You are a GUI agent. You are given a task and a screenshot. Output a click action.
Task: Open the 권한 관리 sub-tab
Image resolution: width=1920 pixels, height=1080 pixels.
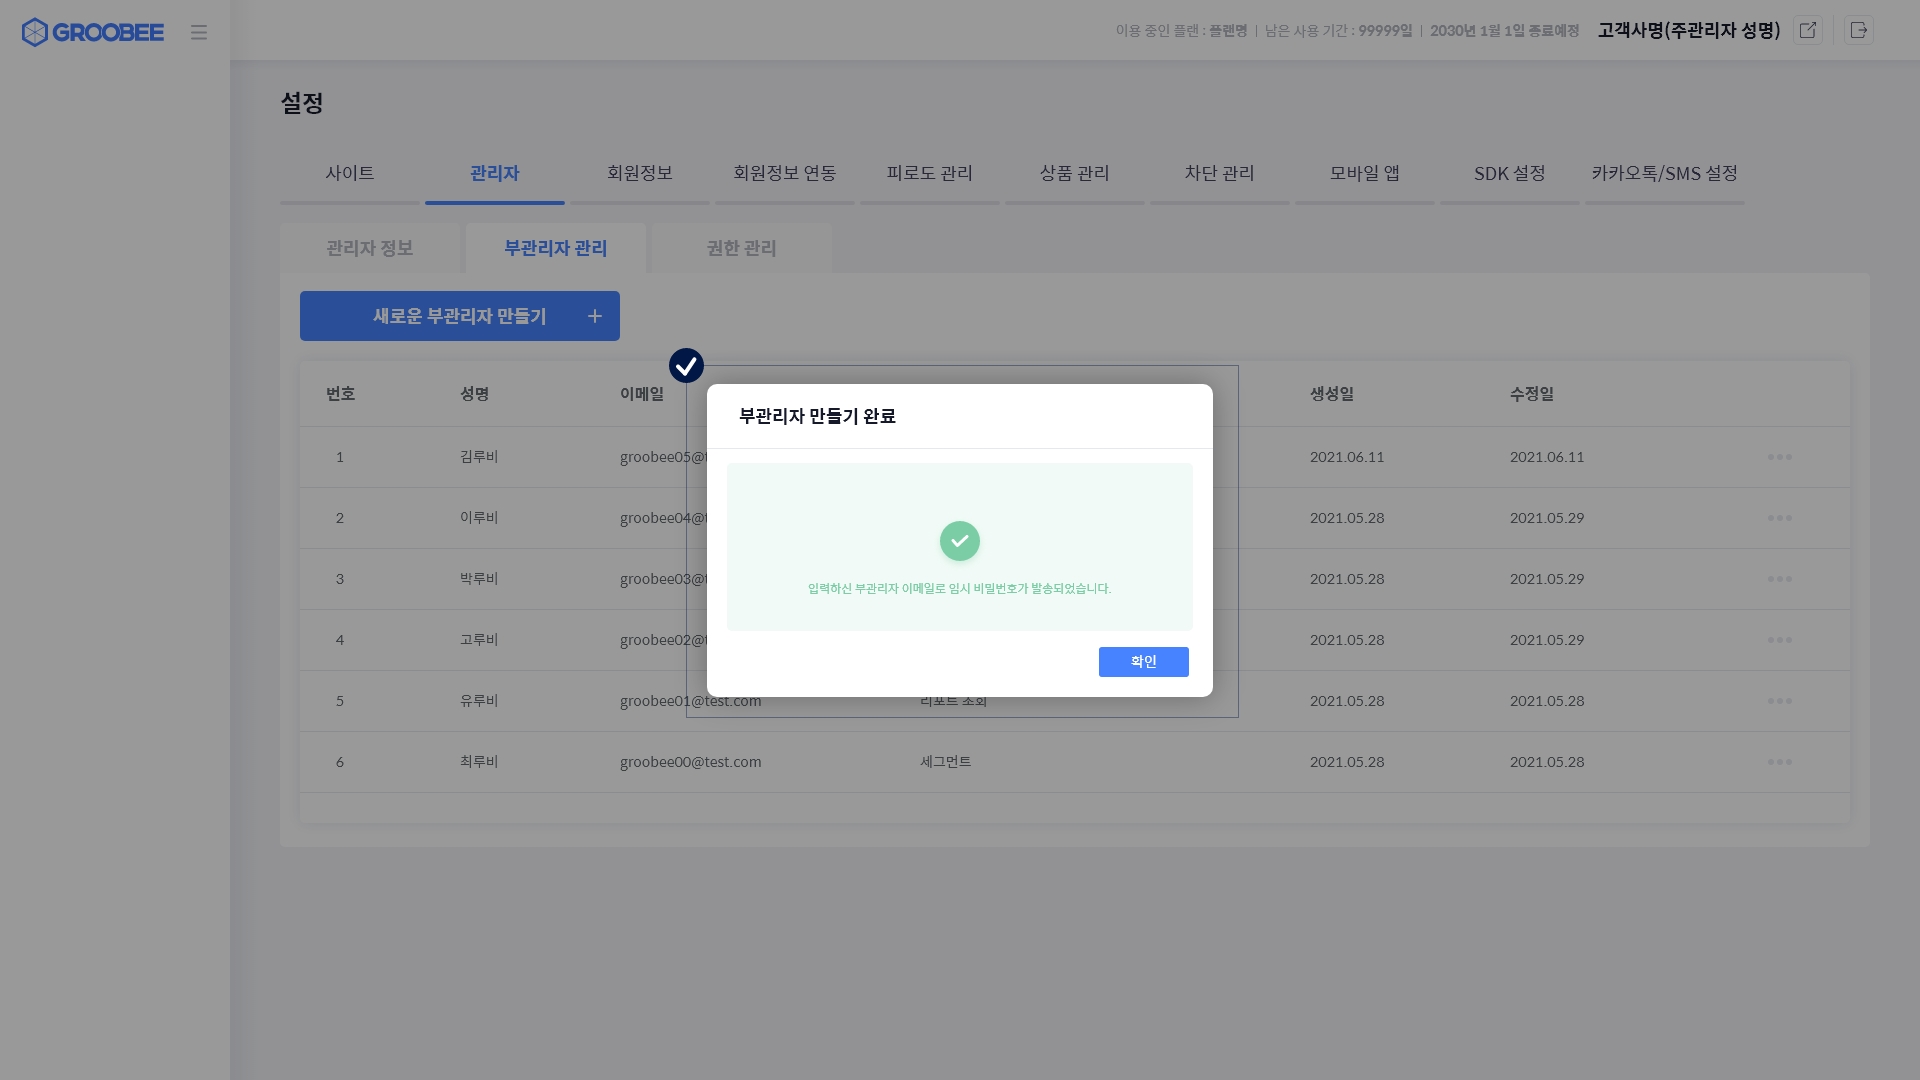coord(741,248)
